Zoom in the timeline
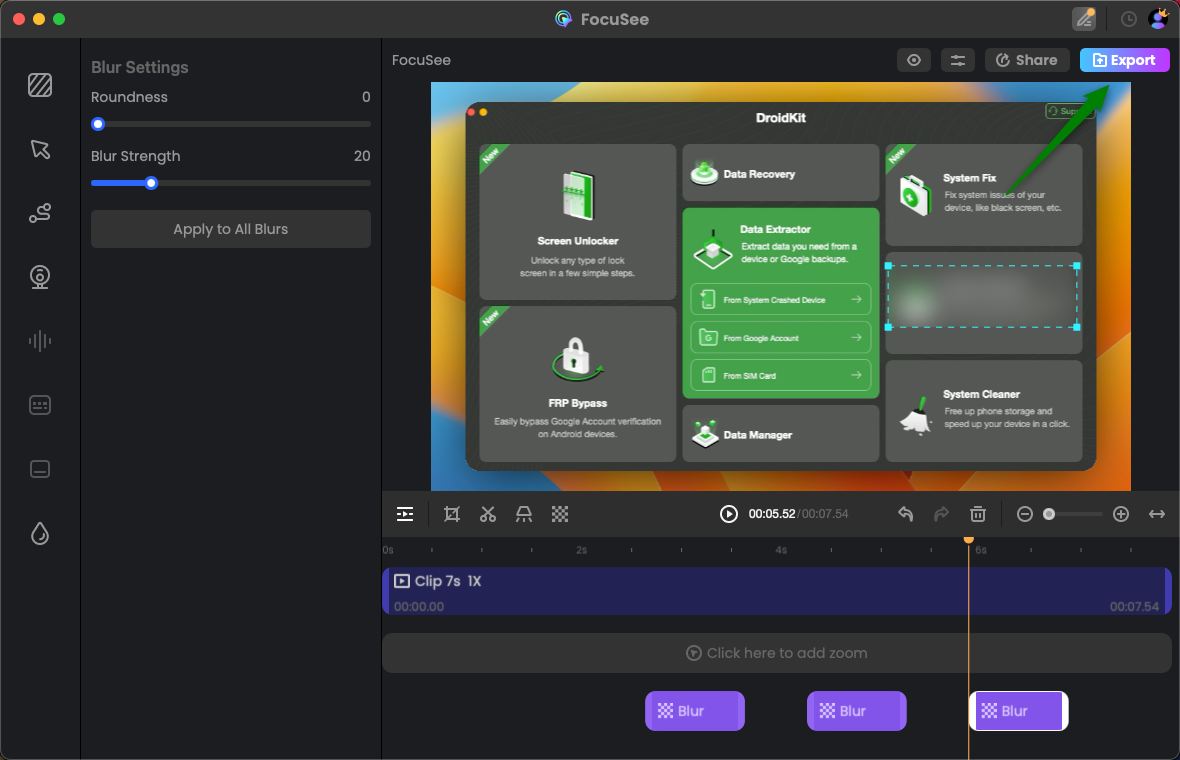 tap(1121, 514)
